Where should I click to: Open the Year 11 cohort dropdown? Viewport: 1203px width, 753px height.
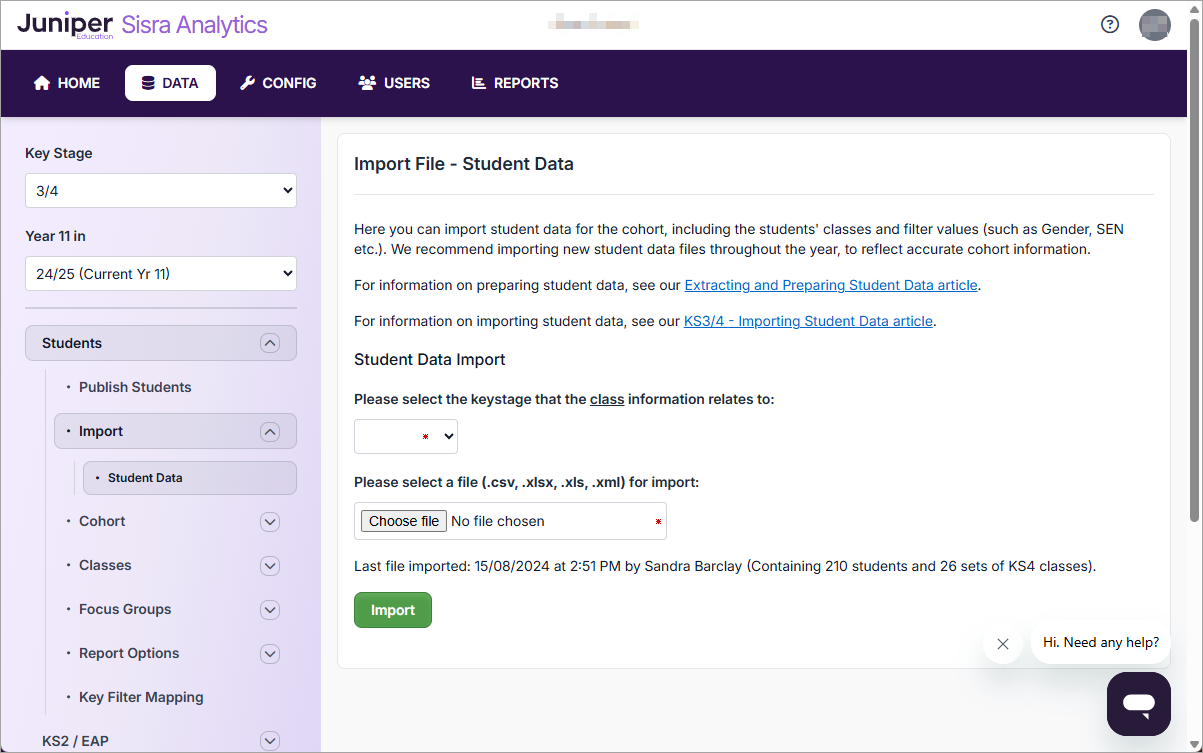(x=160, y=273)
